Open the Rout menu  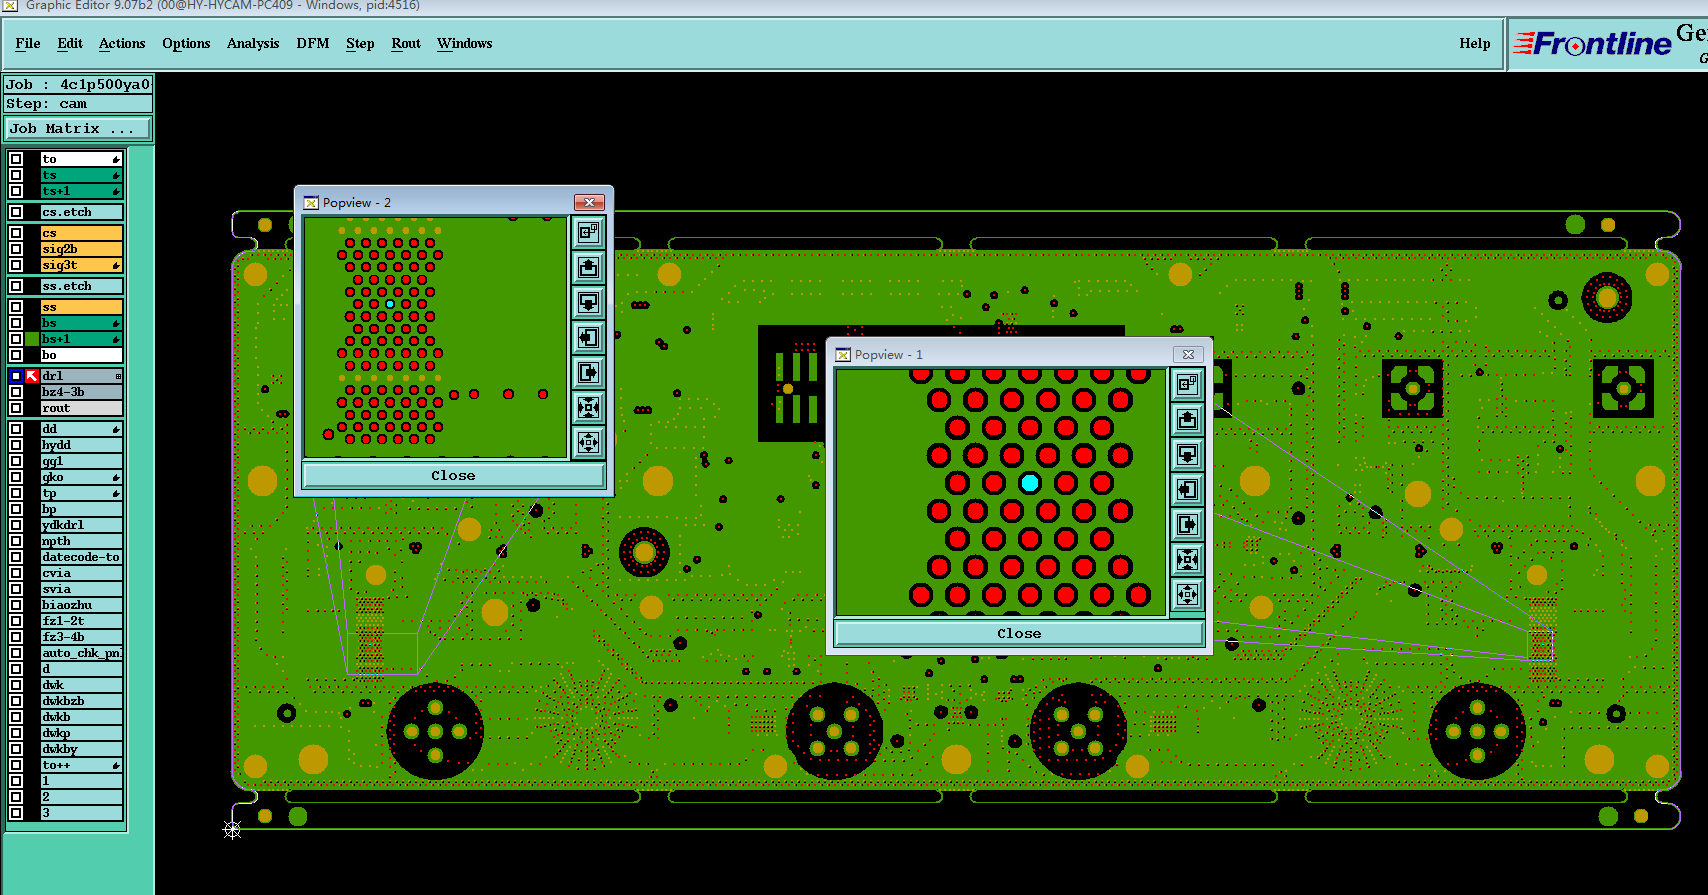click(406, 43)
